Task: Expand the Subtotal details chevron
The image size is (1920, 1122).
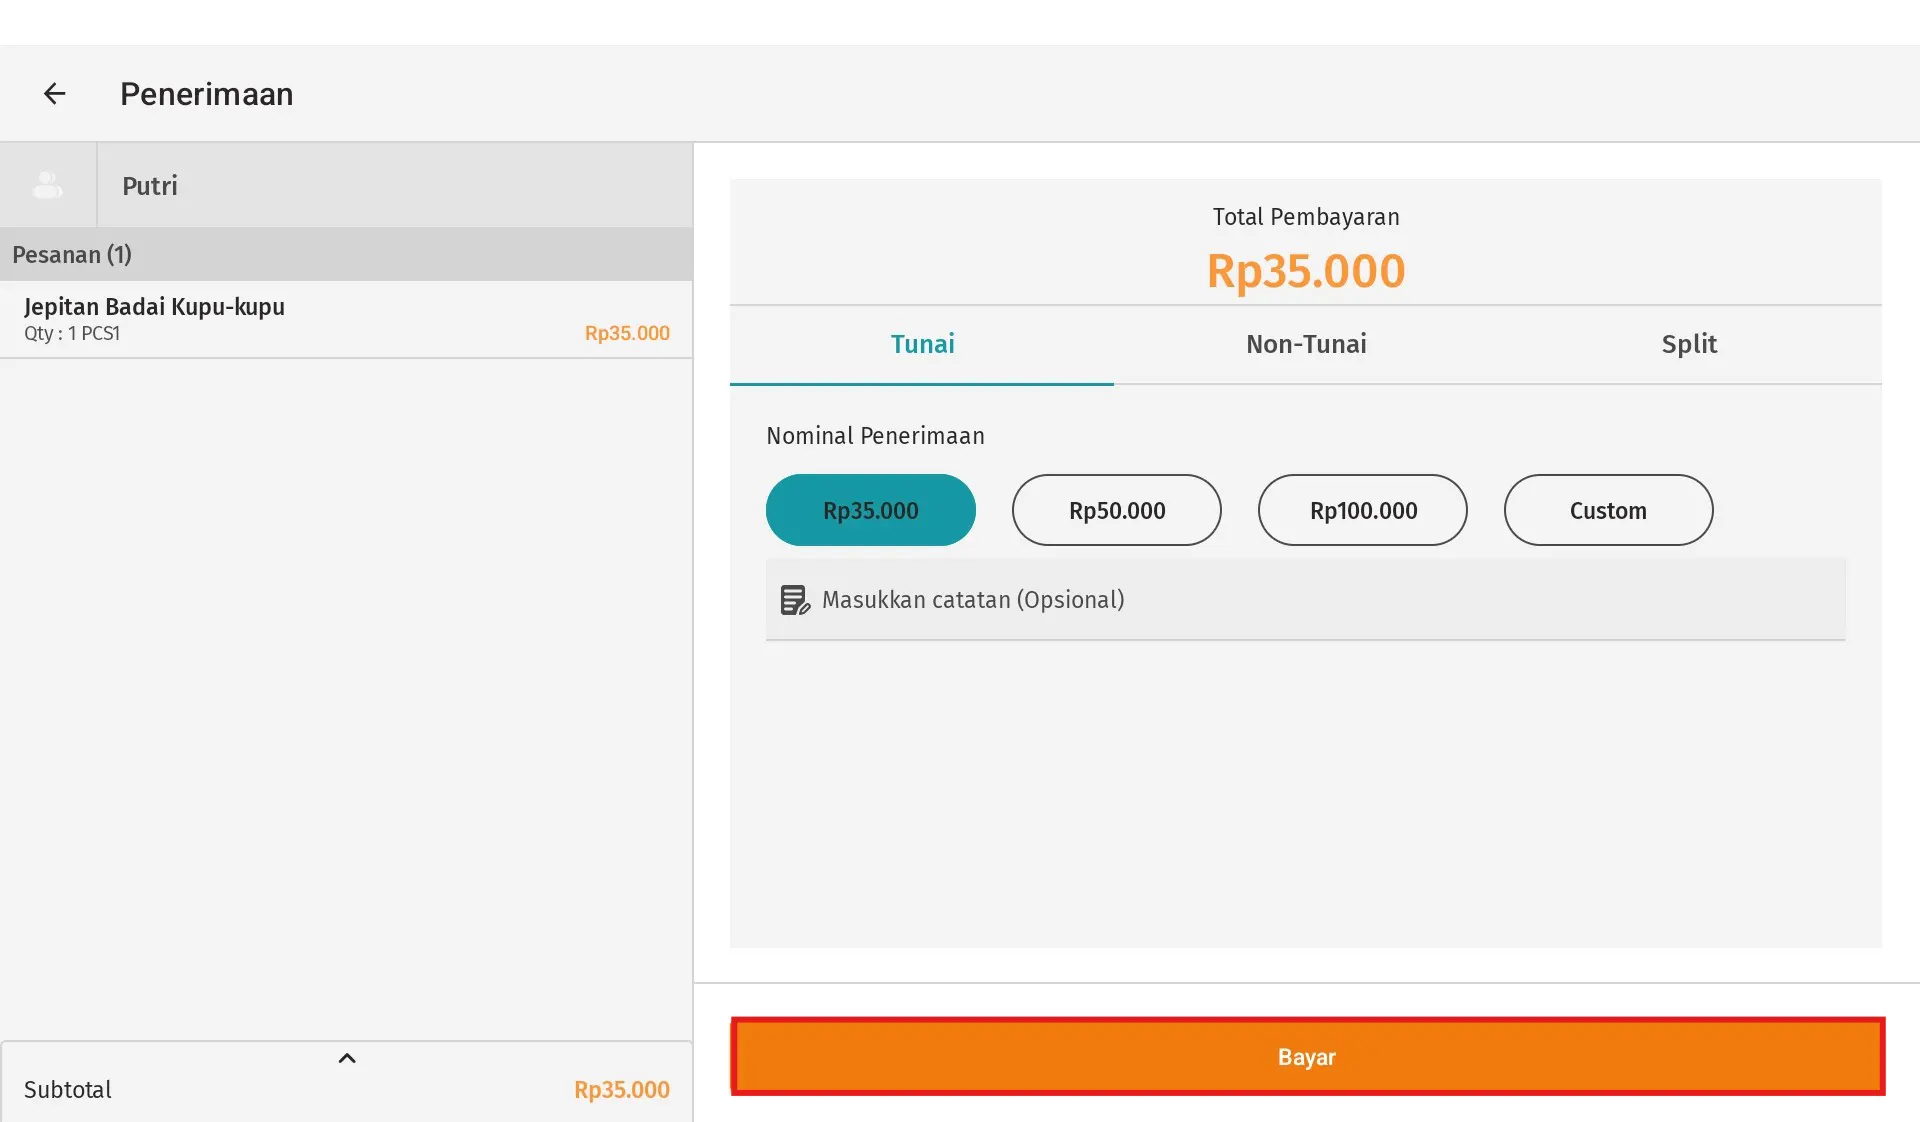Action: (347, 1058)
